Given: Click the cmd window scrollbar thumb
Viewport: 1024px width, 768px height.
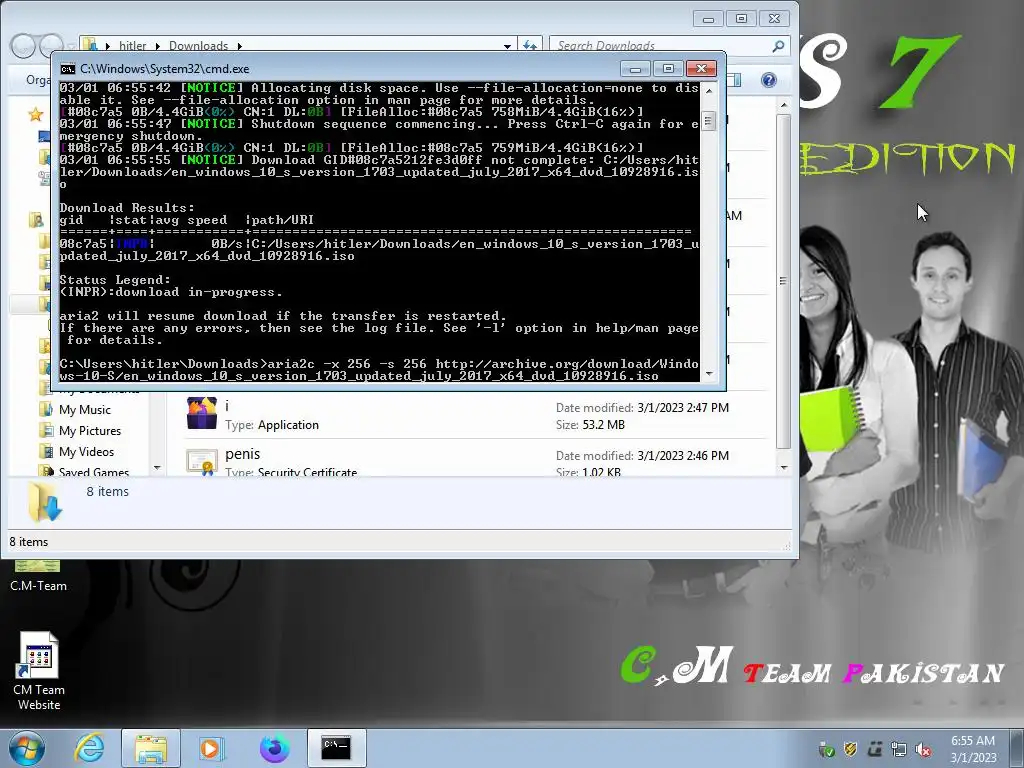Looking at the screenshot, I should (709, 121).
